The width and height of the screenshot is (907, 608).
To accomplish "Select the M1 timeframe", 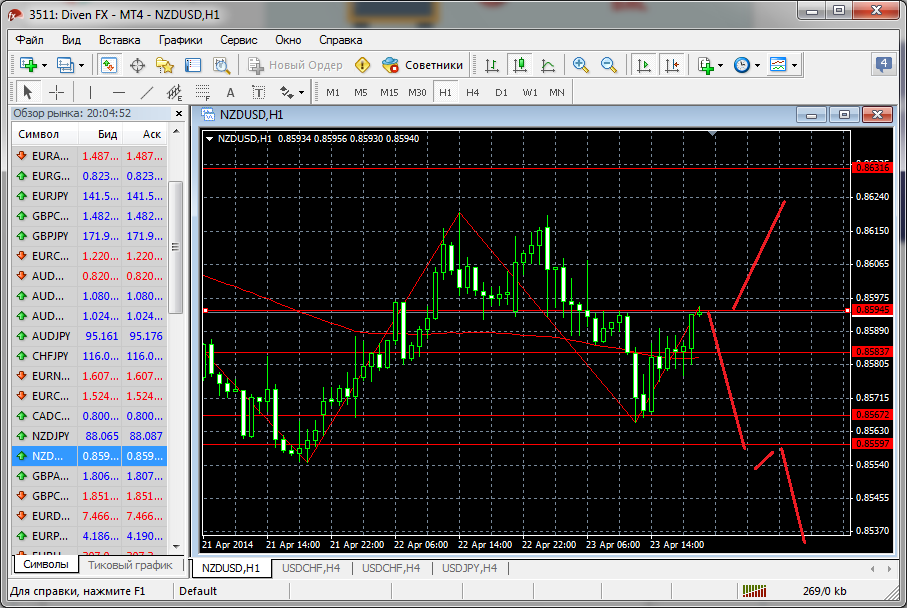I will (333, 93).
